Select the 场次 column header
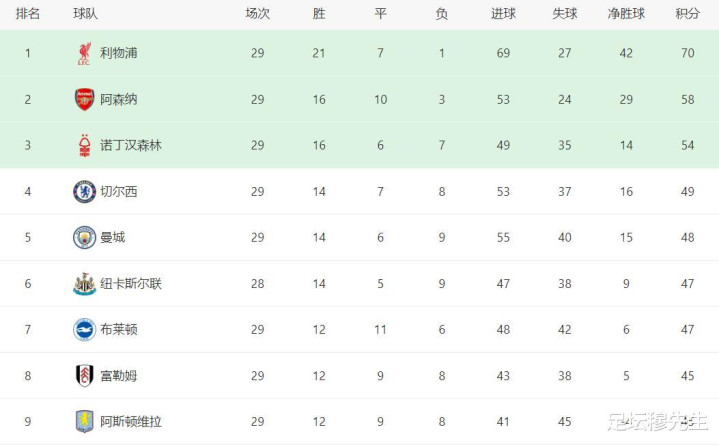The height and width of the screenshot is (445, 719). (257, 14)
